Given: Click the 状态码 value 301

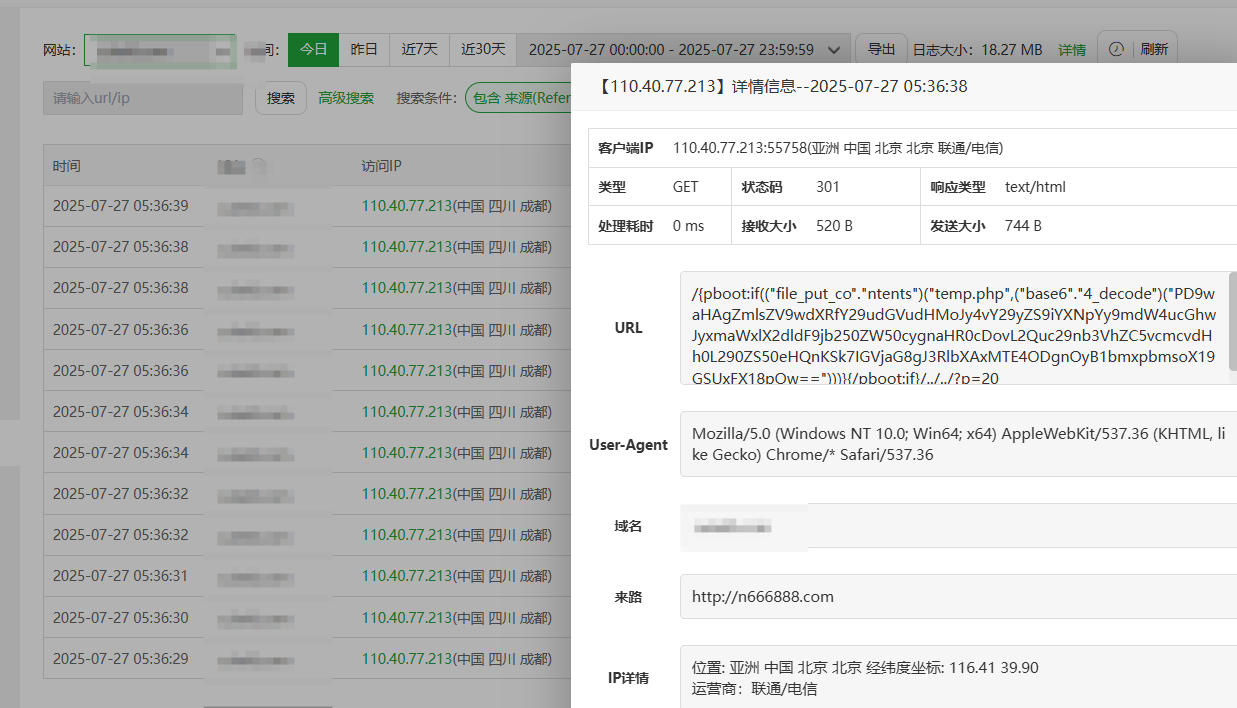Looking at the screenshot, I should tap(828, 187).
